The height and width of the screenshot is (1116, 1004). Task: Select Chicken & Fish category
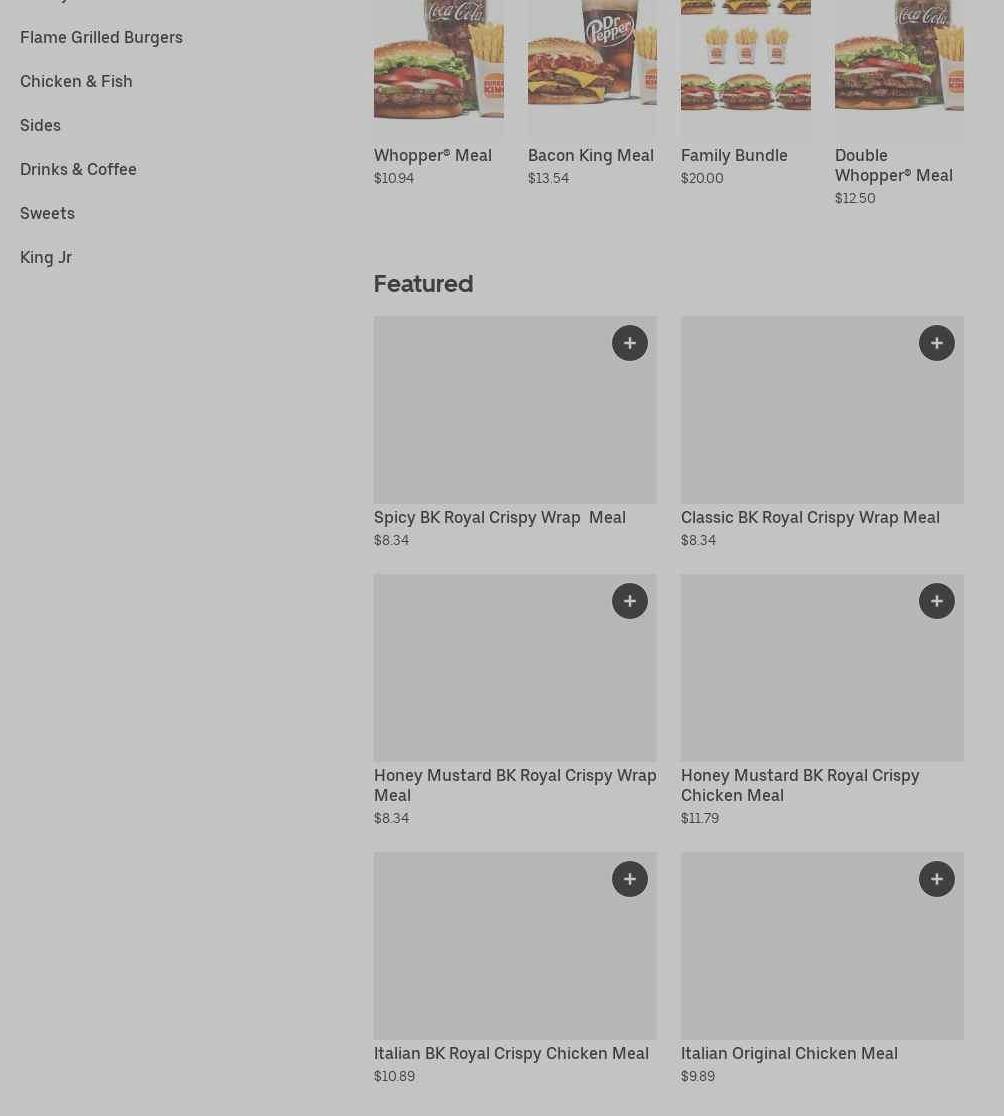(76, 81)
